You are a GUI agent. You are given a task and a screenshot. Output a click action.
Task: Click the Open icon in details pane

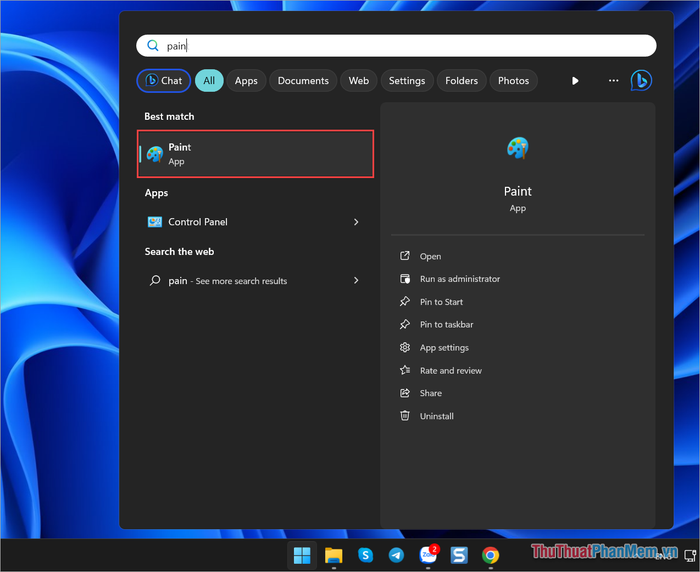[x=404, y=256]
